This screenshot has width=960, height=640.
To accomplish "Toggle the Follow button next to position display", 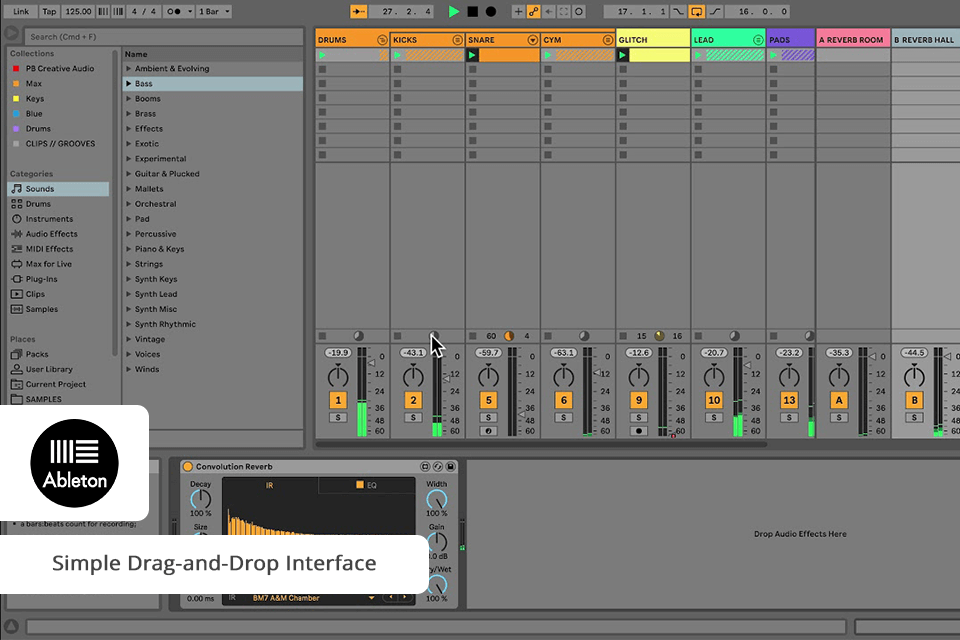I will [358, 12].
